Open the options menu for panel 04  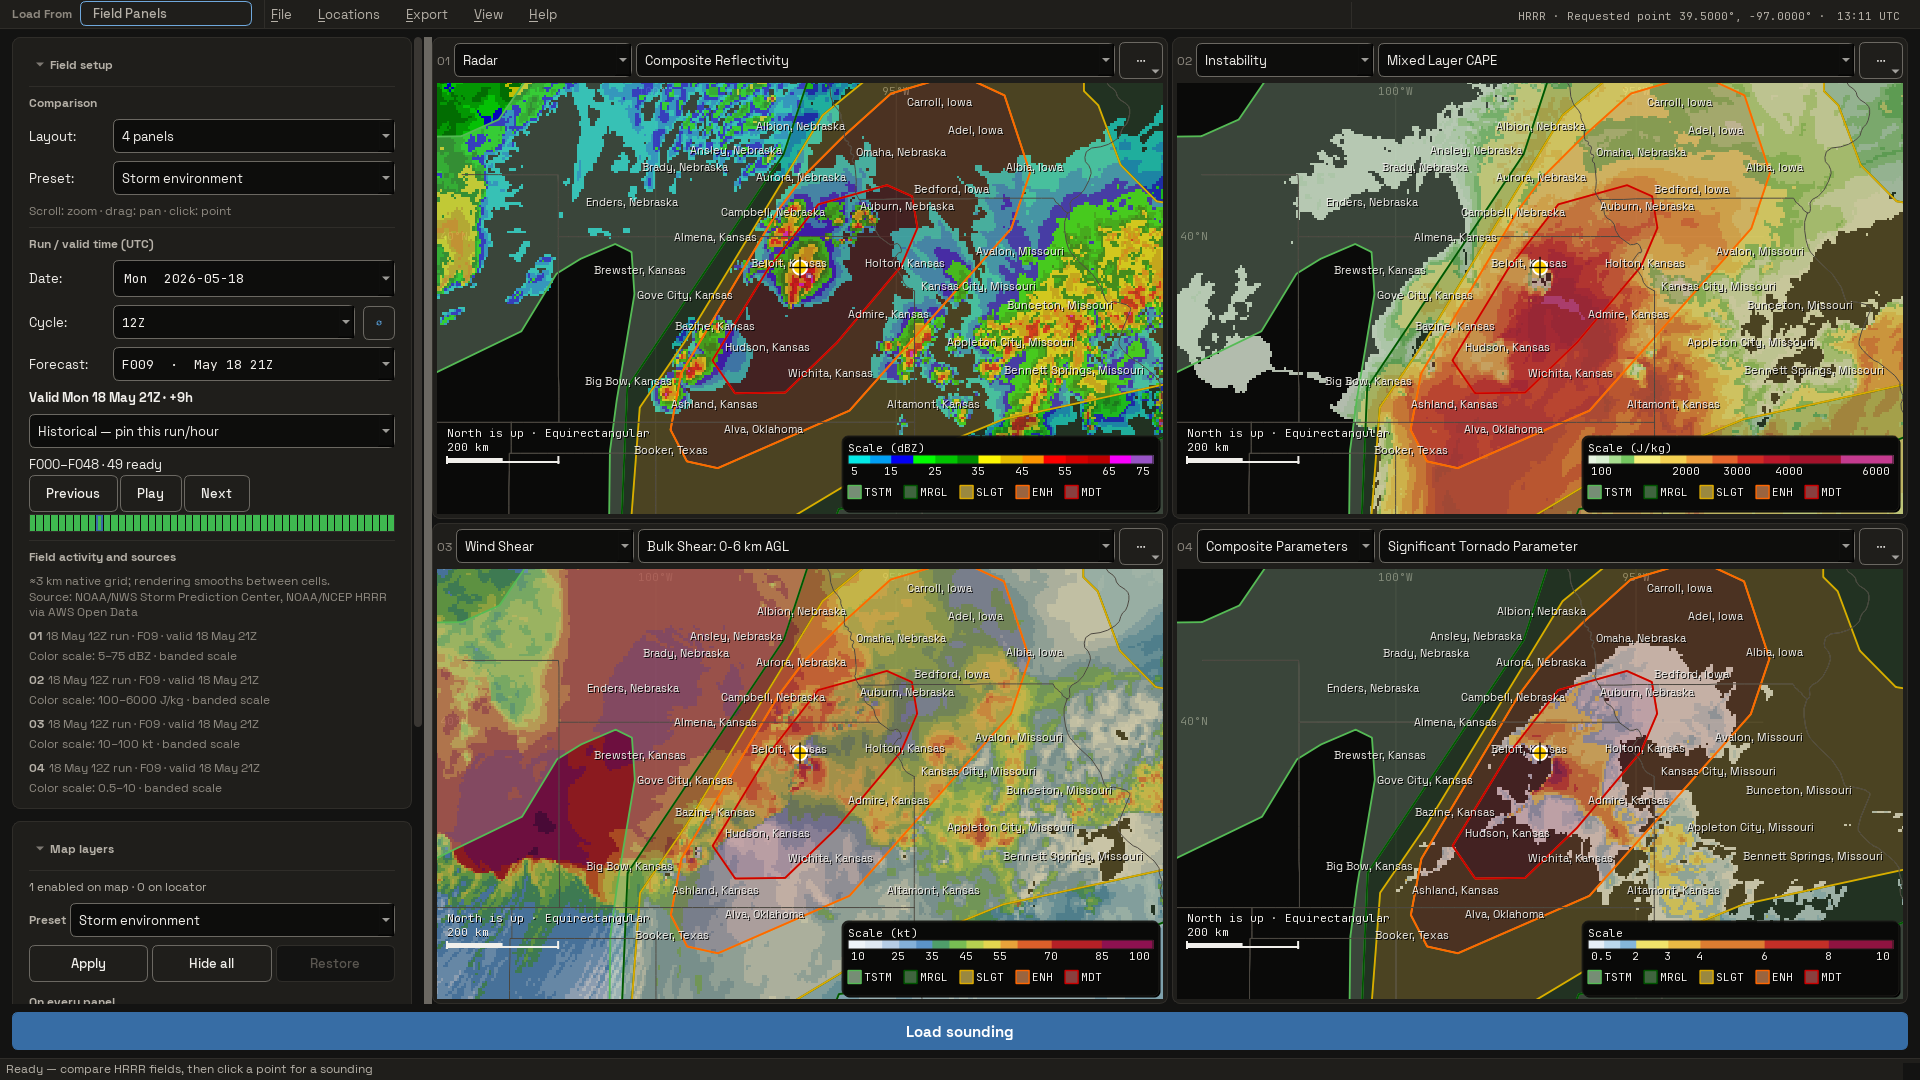[1880, 547]
